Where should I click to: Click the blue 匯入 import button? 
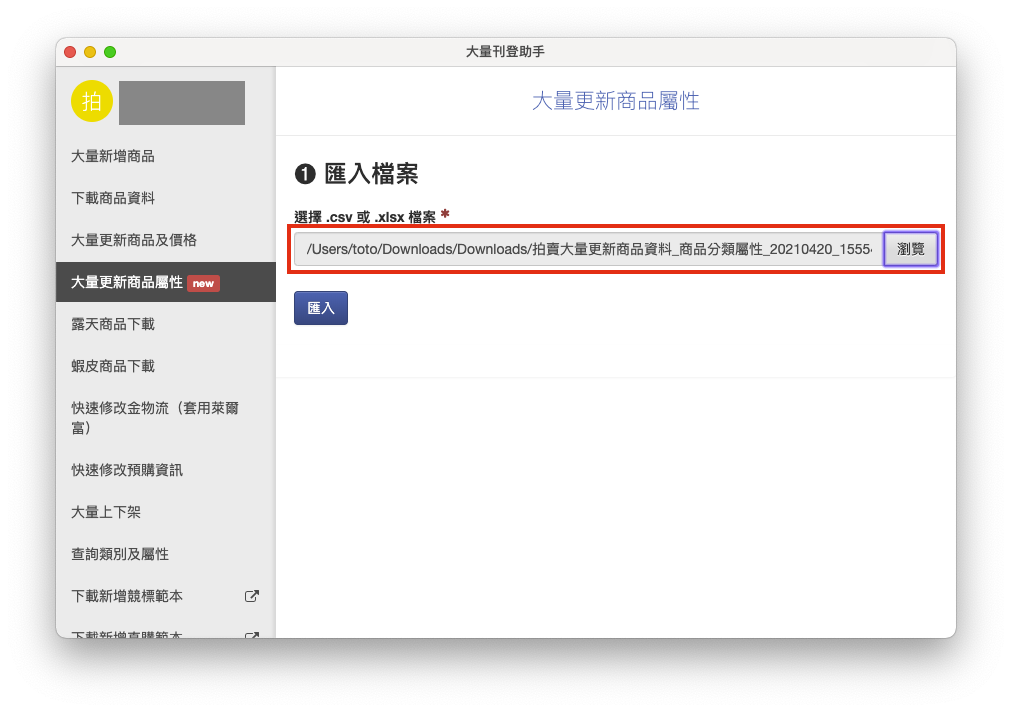pos(321,308)
